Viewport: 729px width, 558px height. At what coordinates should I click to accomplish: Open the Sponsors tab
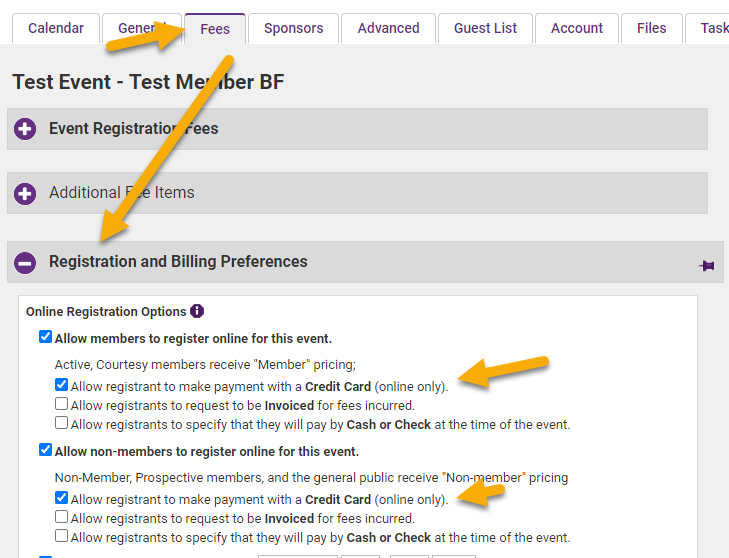tap(293, 28)
